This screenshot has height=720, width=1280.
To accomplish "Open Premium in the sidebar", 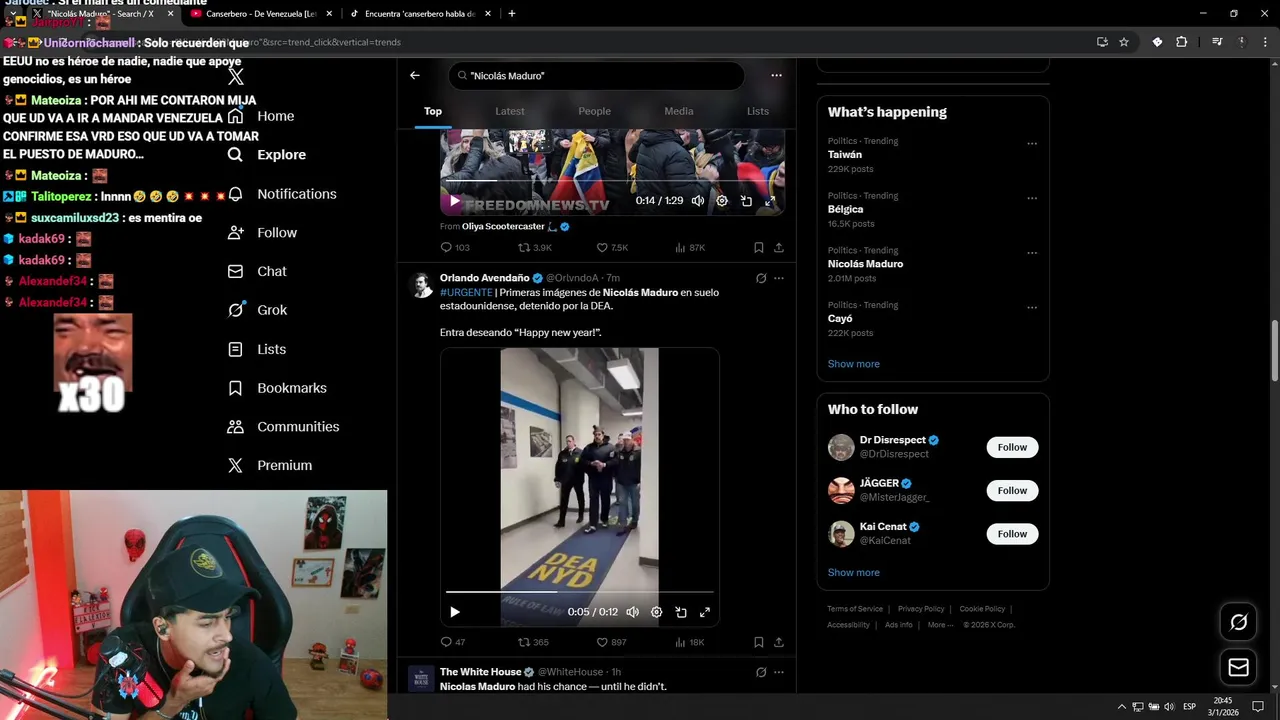I will 270,465.
